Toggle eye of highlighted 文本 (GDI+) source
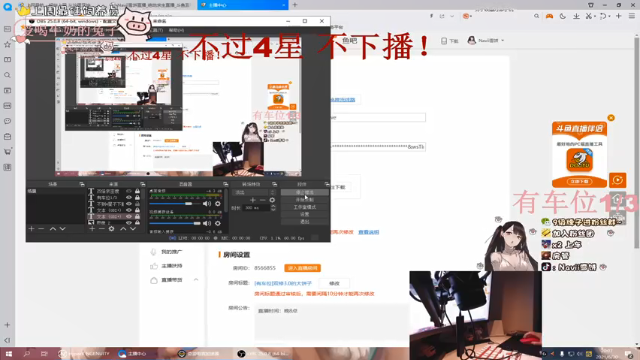This screenshot has height=360, width=640. pos(129,216)
